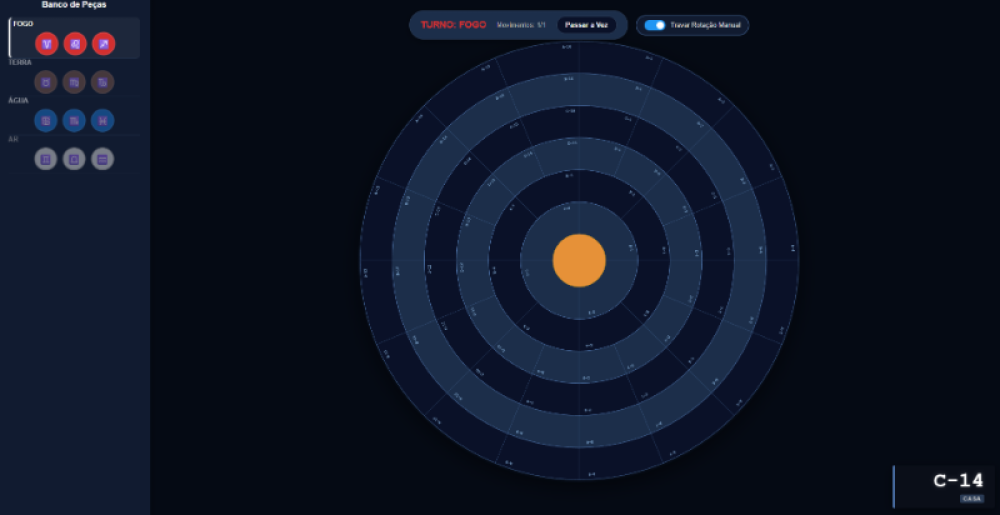The width and height of the screenshot is (1000, 515).
Task: Select the Scorpio piece in the Água group
Action: (75, 120)
